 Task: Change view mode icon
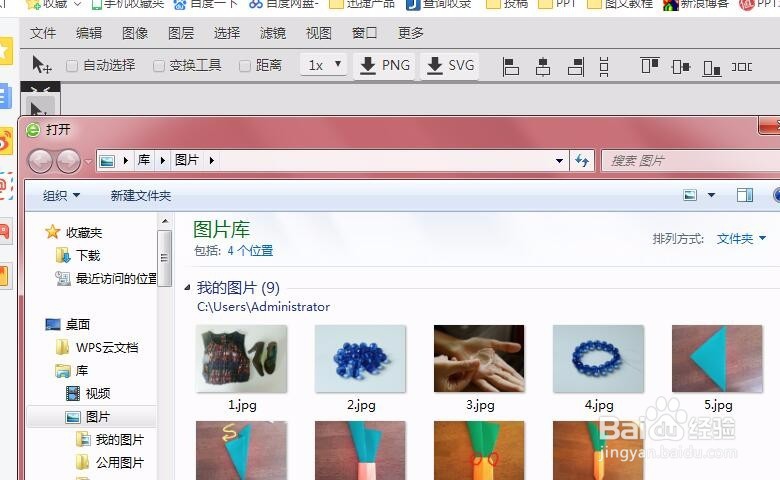690,195
